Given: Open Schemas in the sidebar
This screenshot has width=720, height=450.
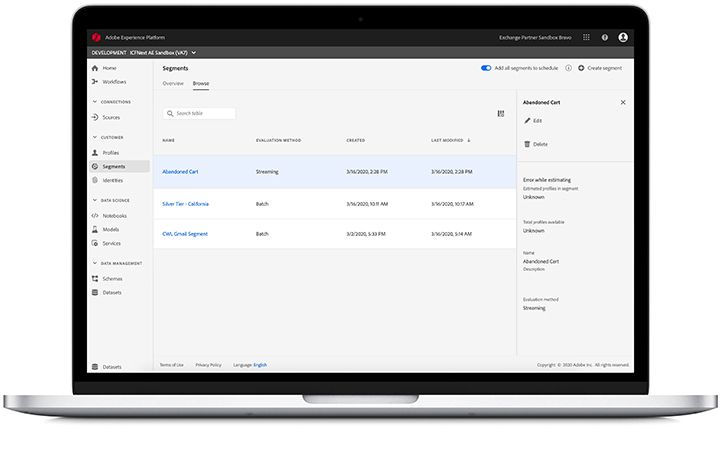Looking at the screenshot, I should click(x=112, y=278).
